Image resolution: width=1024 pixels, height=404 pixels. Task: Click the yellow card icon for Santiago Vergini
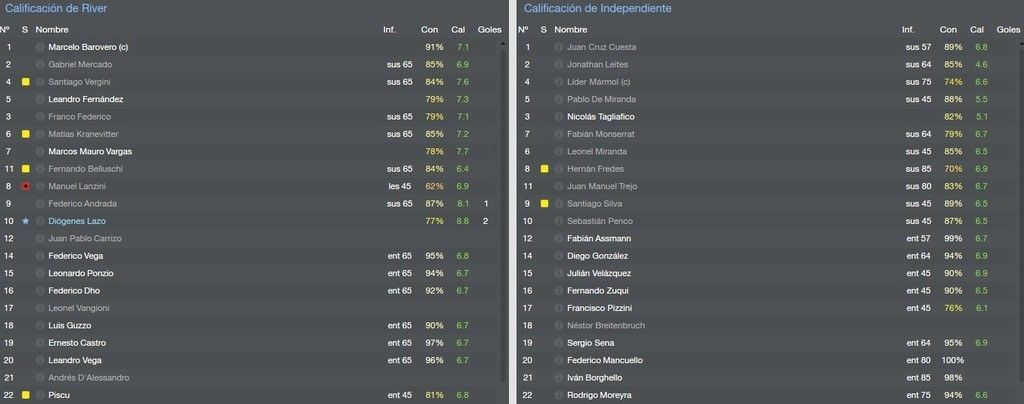tap(25, 82)
